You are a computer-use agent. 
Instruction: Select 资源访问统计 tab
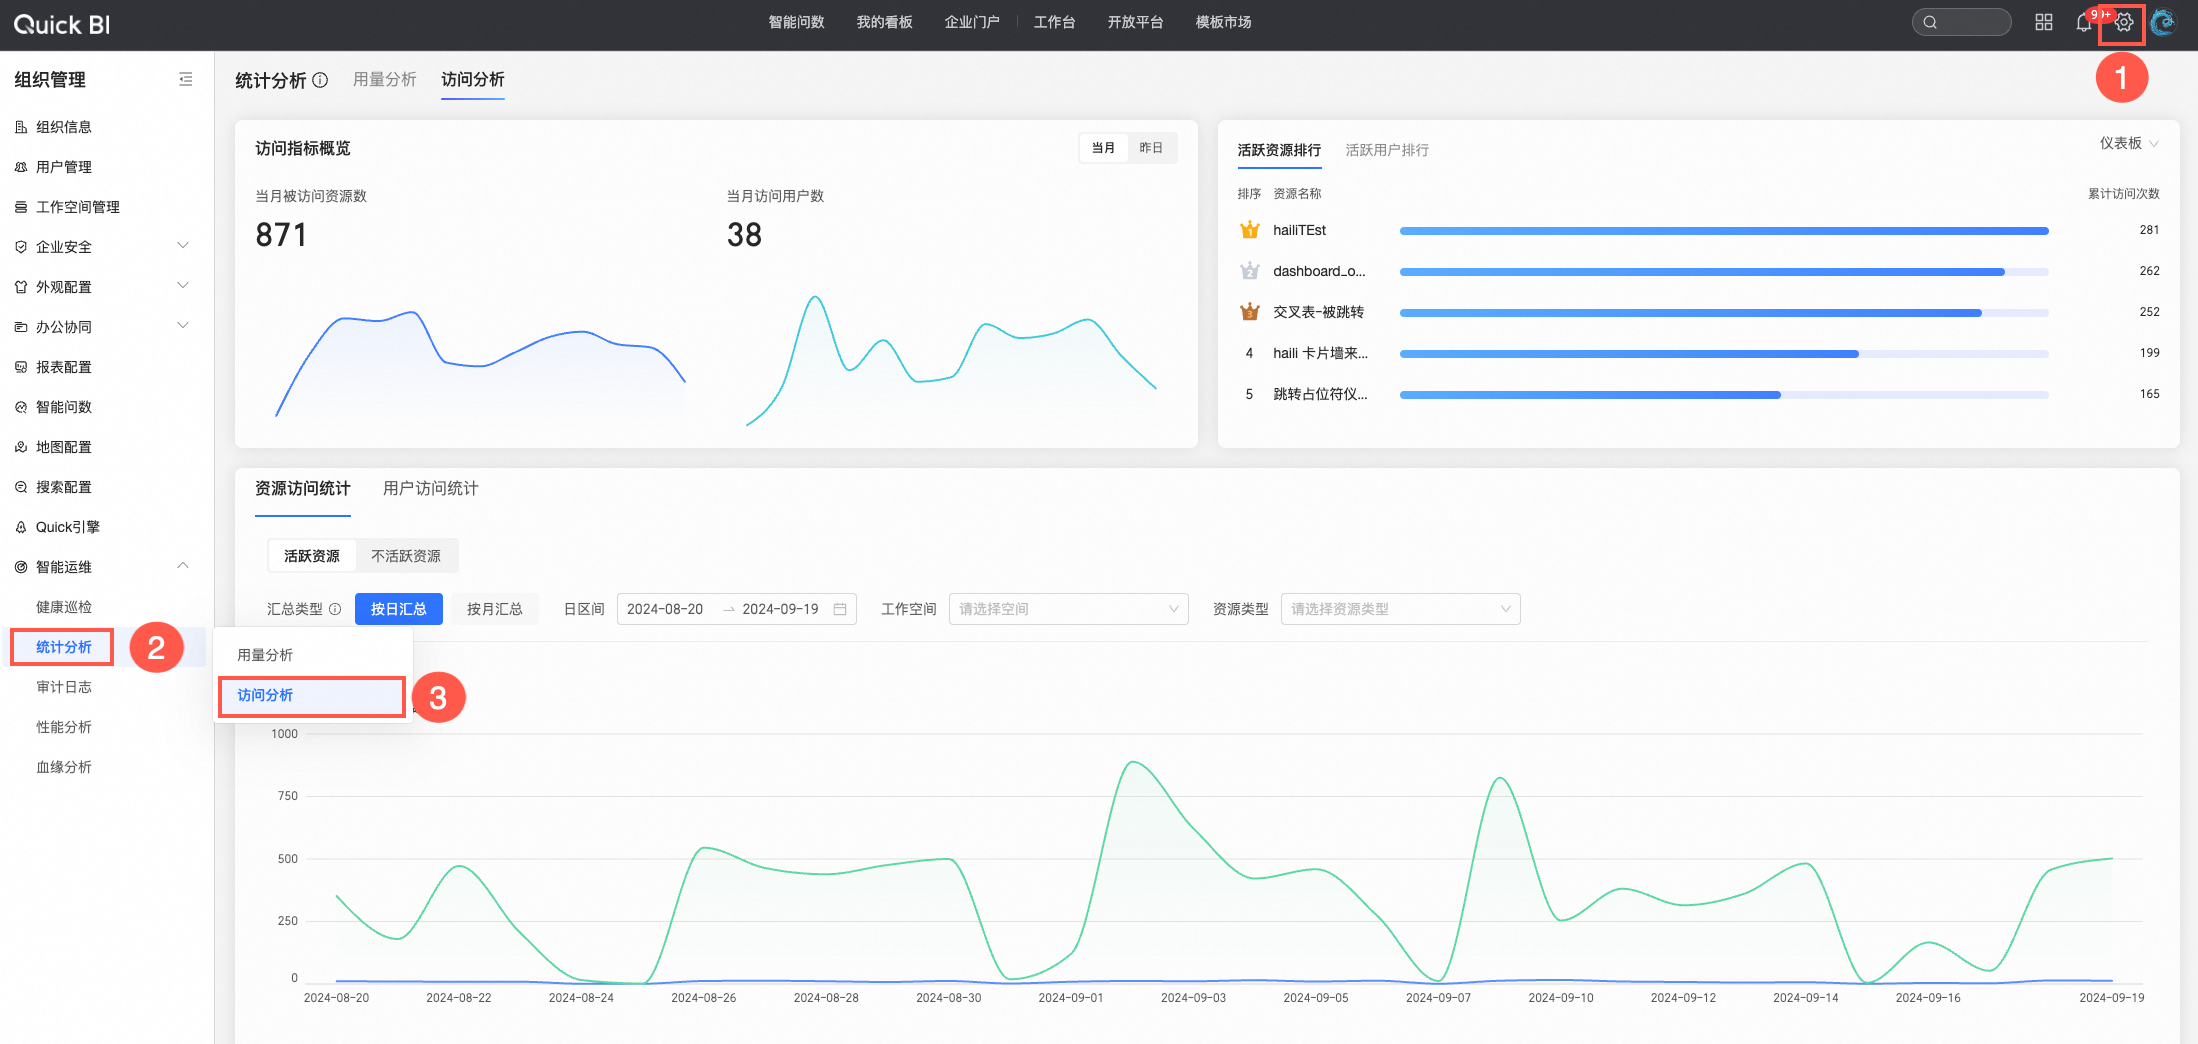303,489
